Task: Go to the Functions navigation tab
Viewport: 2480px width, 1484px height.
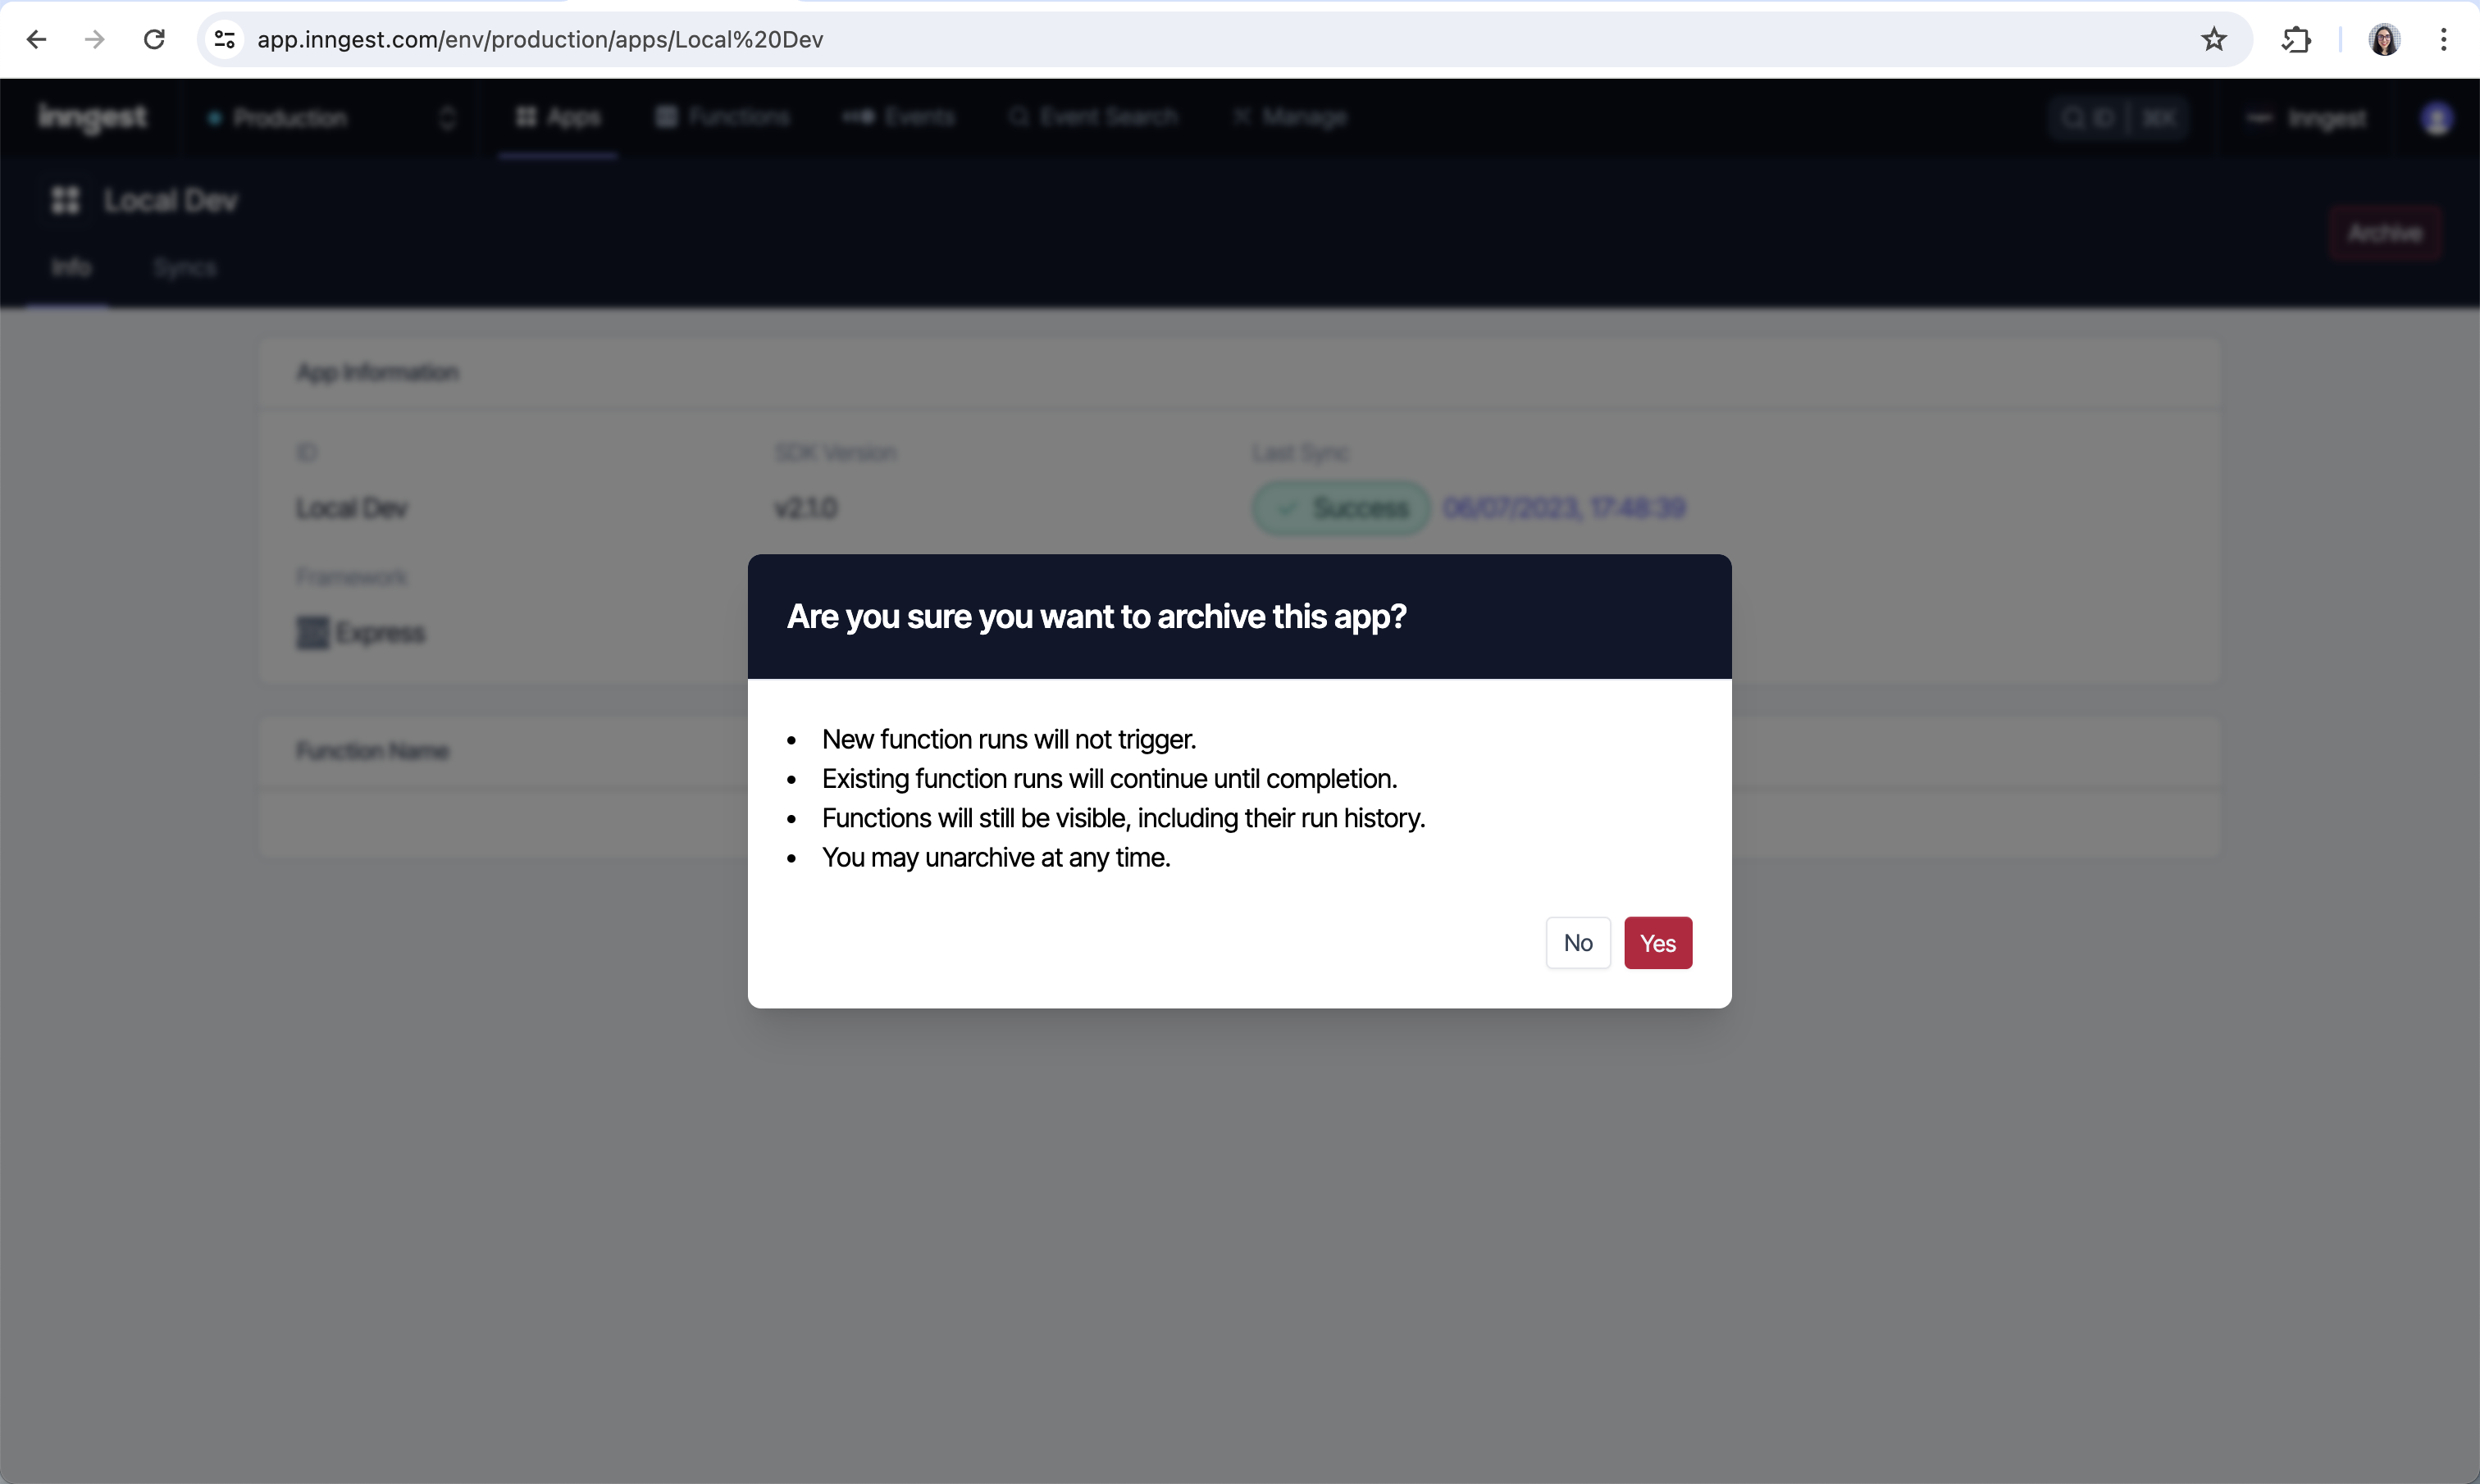Action: coord(723,117)
